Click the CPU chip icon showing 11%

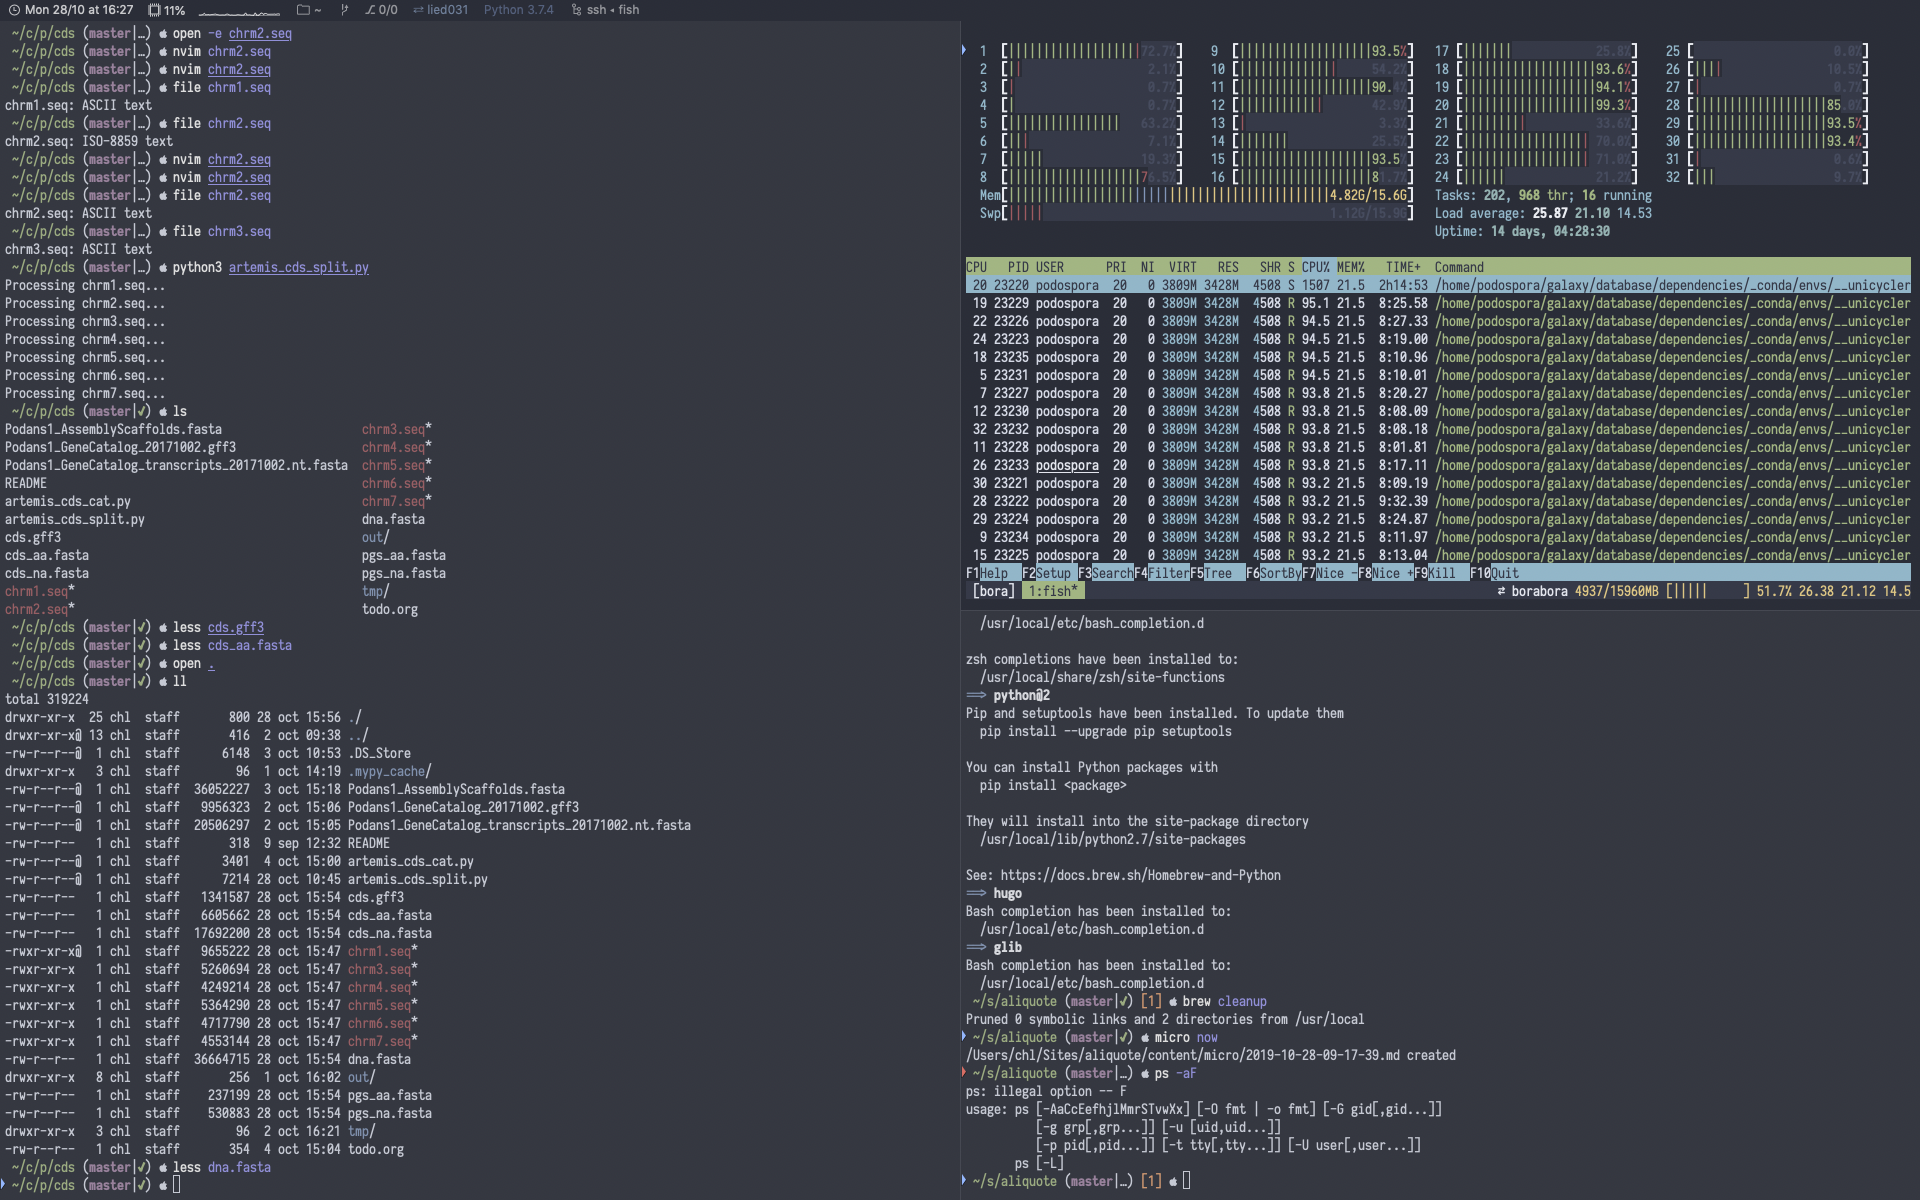tap(154, 10)
